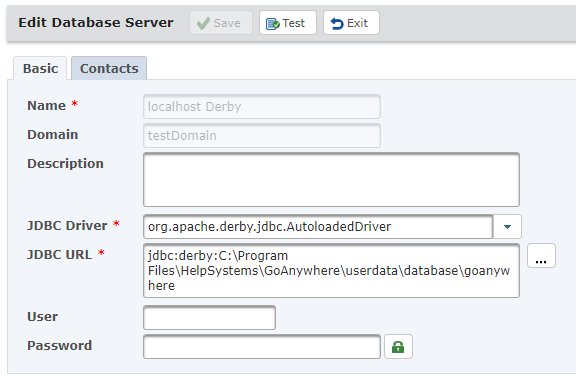Click the Exit button

351,23
